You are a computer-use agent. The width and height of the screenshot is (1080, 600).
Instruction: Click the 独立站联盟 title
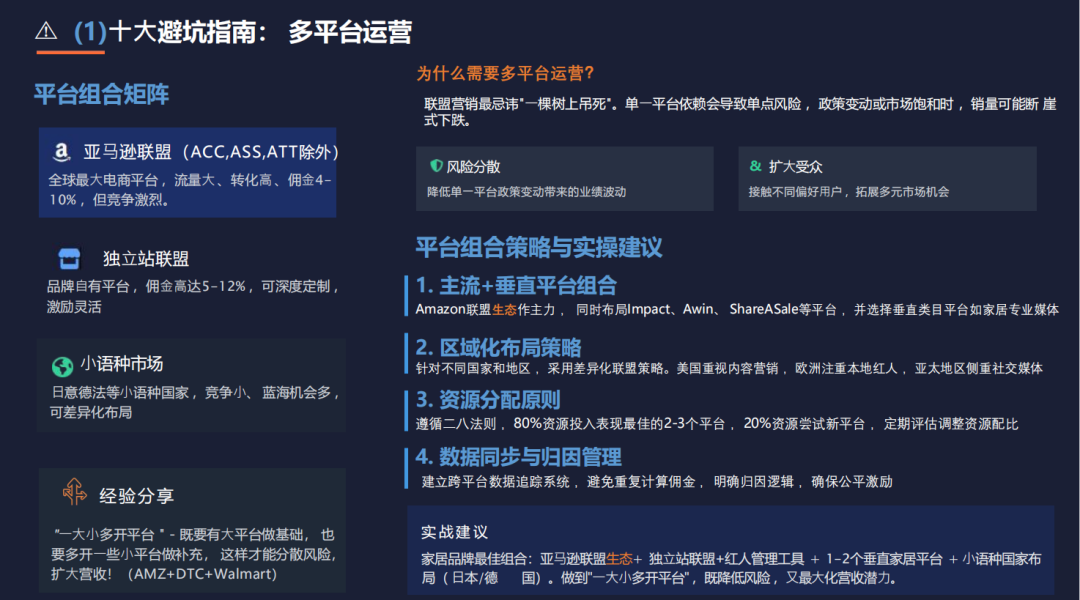[146, 258]
